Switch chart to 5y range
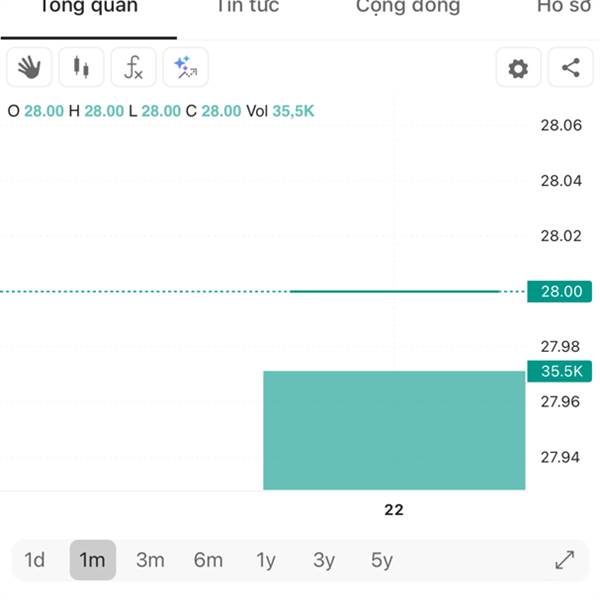Viewport: 600px width, 600px height. pyautogui.click(x=382, y=560)
